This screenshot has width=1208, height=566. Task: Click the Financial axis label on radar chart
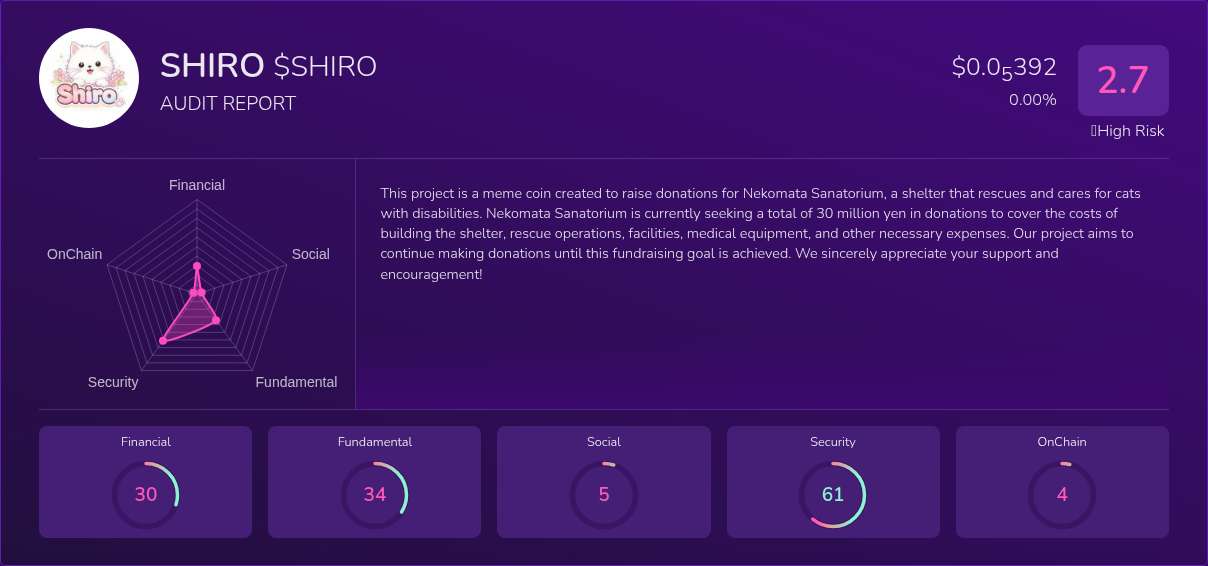pyautogui.click(x=197, y=185)
